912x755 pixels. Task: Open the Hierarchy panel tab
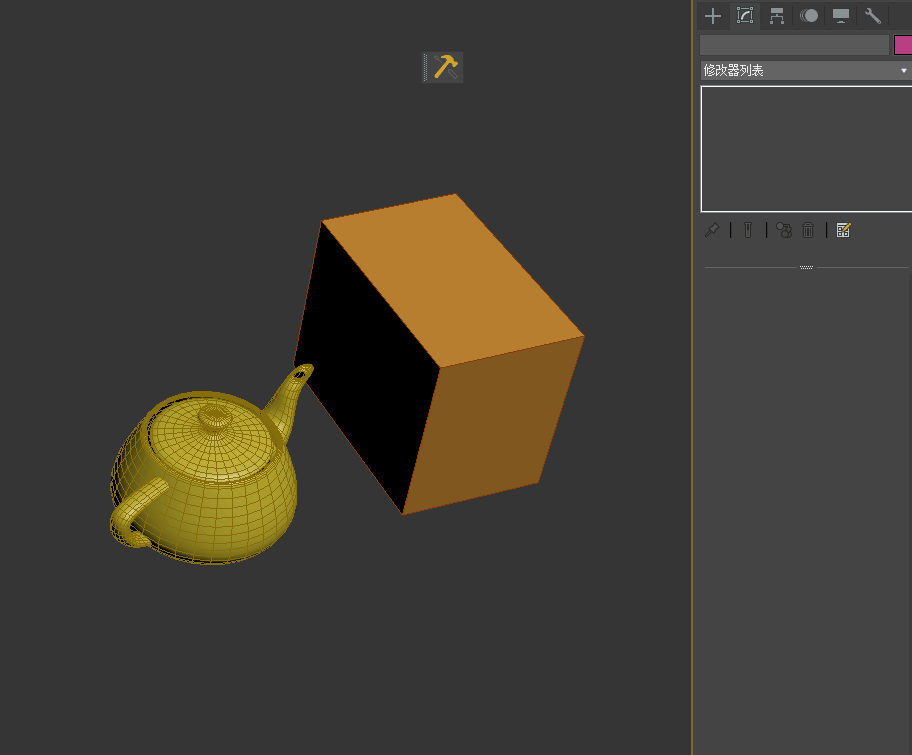coord(776,16)
